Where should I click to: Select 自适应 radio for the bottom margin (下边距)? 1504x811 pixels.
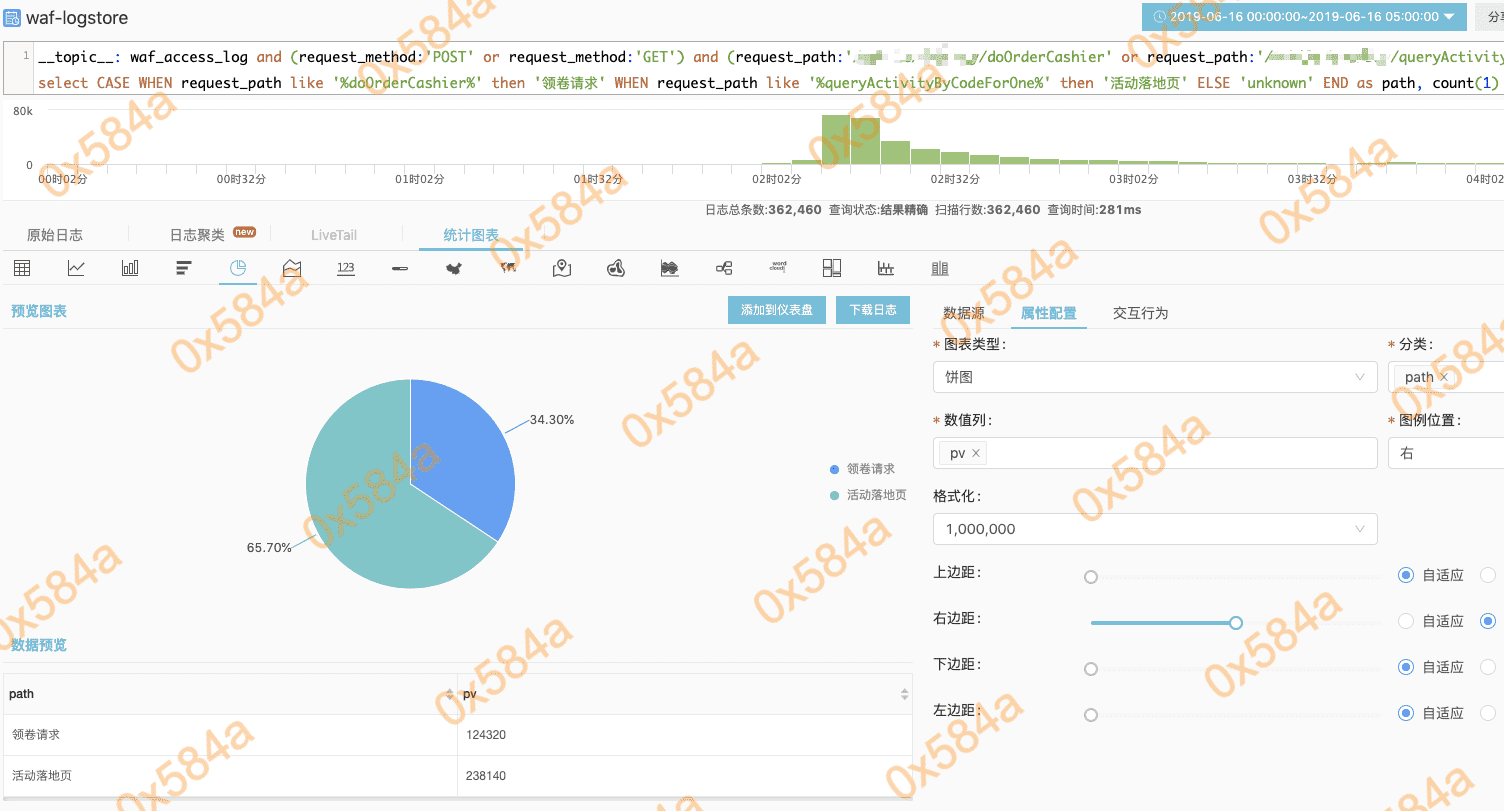click(x=1406, y=667)
